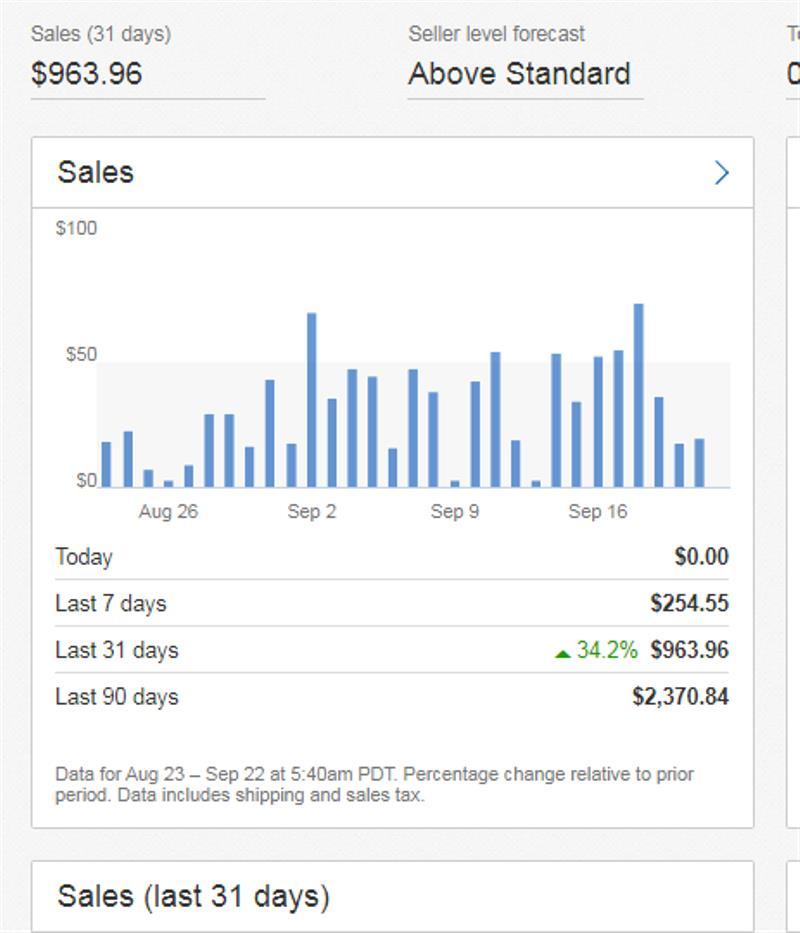Image resolution: width=800 pixels, height=933 pixels.
Task: Open the Sales card via the chevron arrow
Action: coord(721,172)
